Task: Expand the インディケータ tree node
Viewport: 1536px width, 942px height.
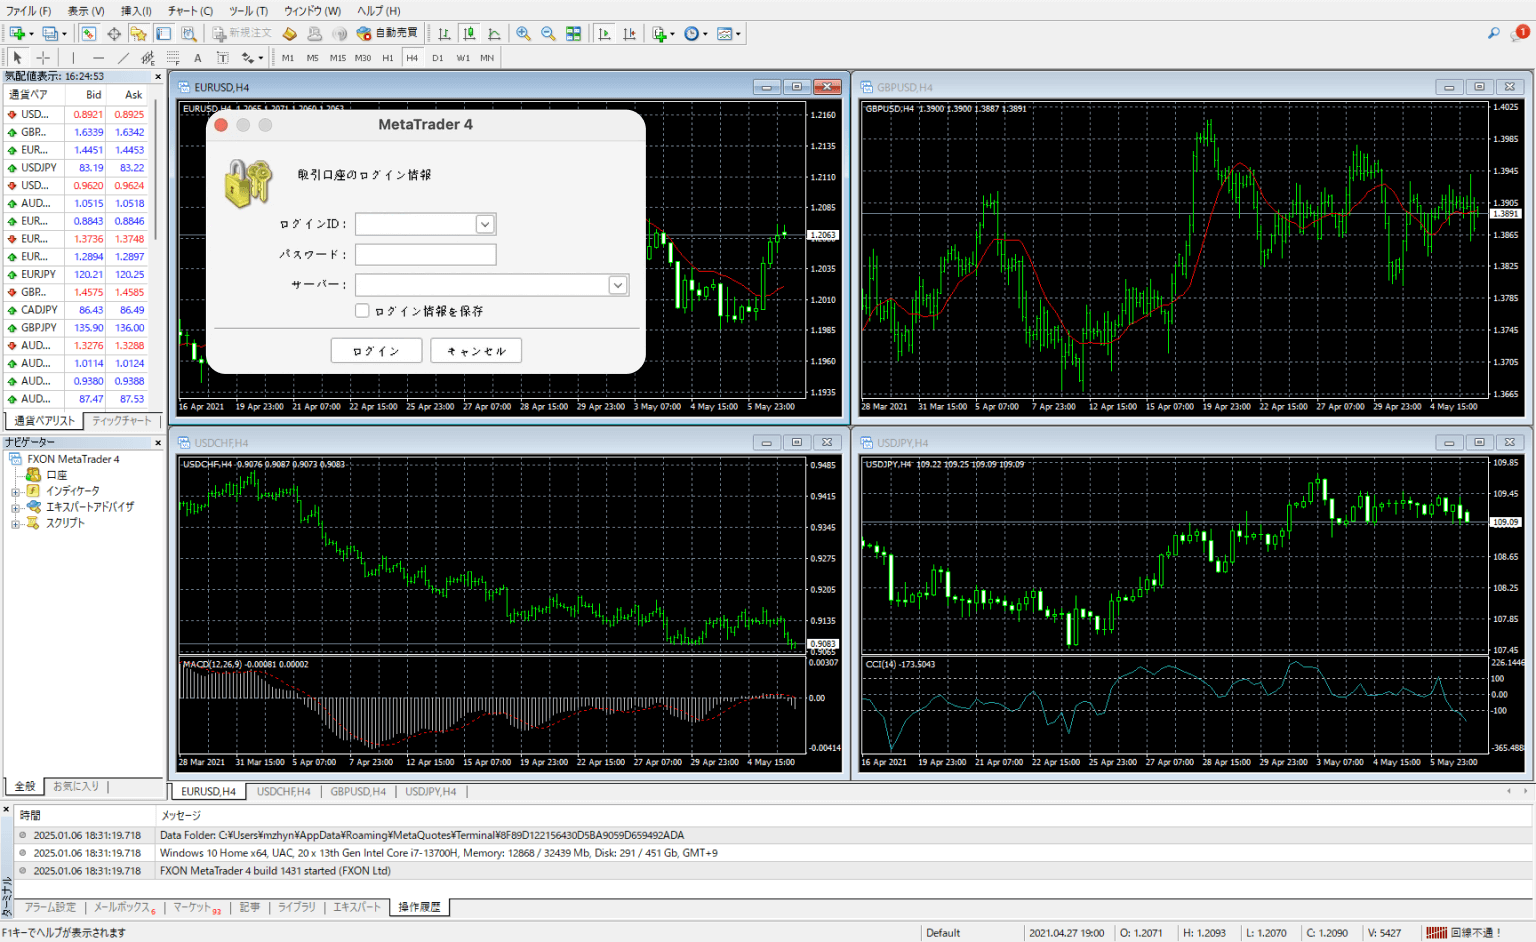Action: click(15, 491)
